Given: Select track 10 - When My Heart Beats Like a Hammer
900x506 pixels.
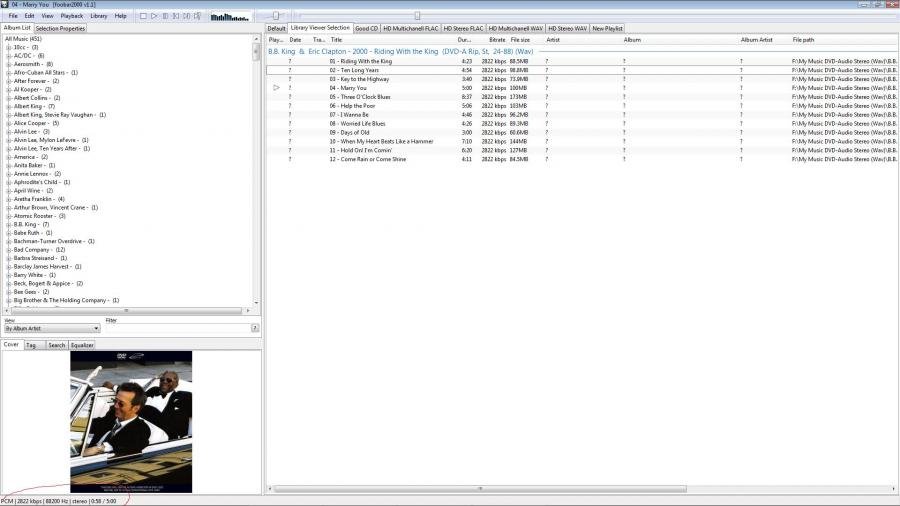Looking at the screenshot, I should (582, 141).
